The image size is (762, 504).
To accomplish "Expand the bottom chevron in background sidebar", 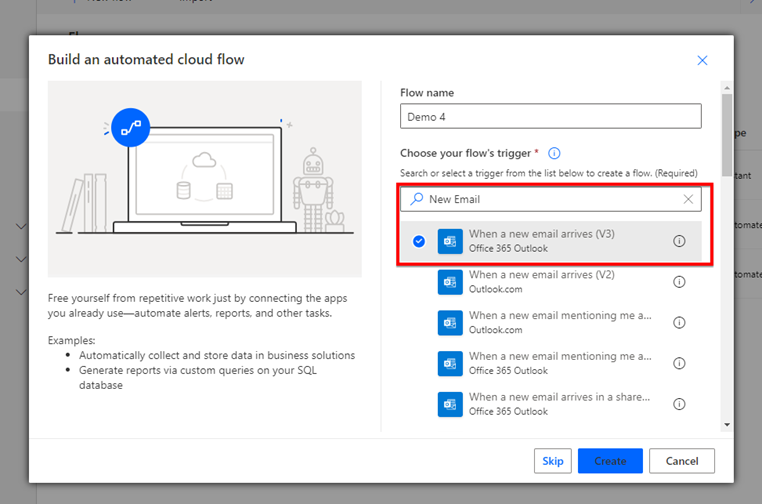I will click(x=21, y=292).
